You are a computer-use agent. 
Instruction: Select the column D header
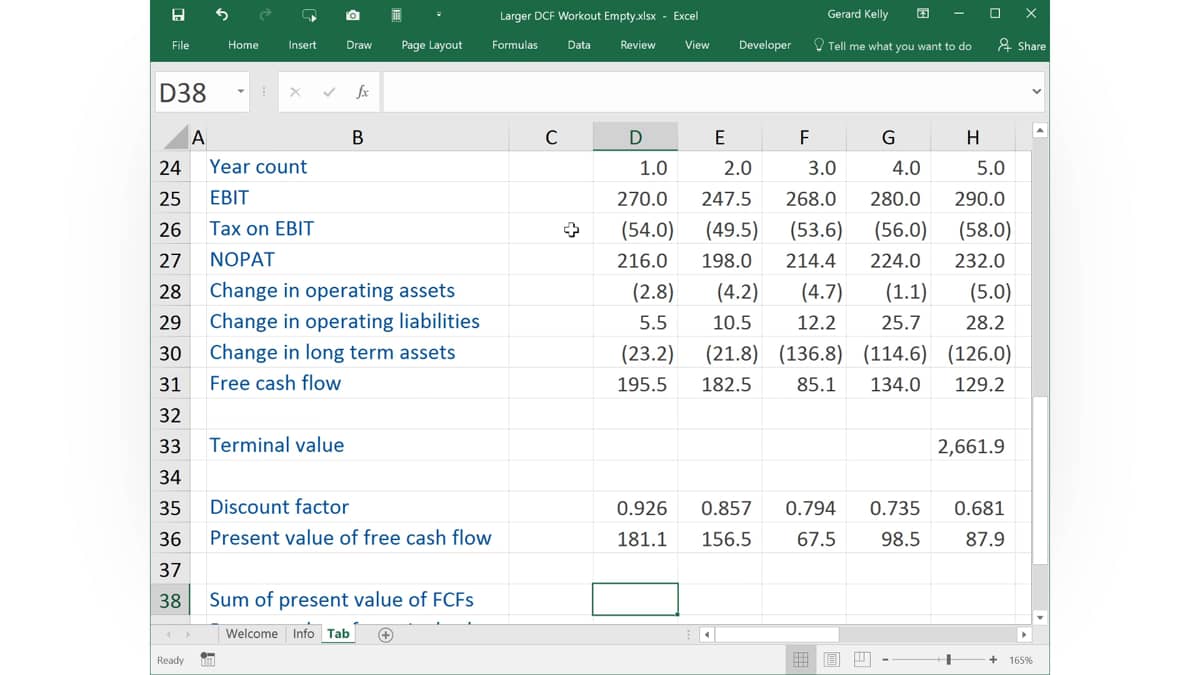tap(635, 138)
